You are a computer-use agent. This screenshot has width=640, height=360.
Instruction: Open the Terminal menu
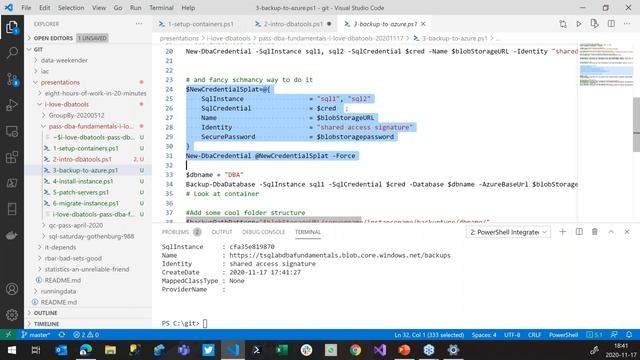coord(161,8)
